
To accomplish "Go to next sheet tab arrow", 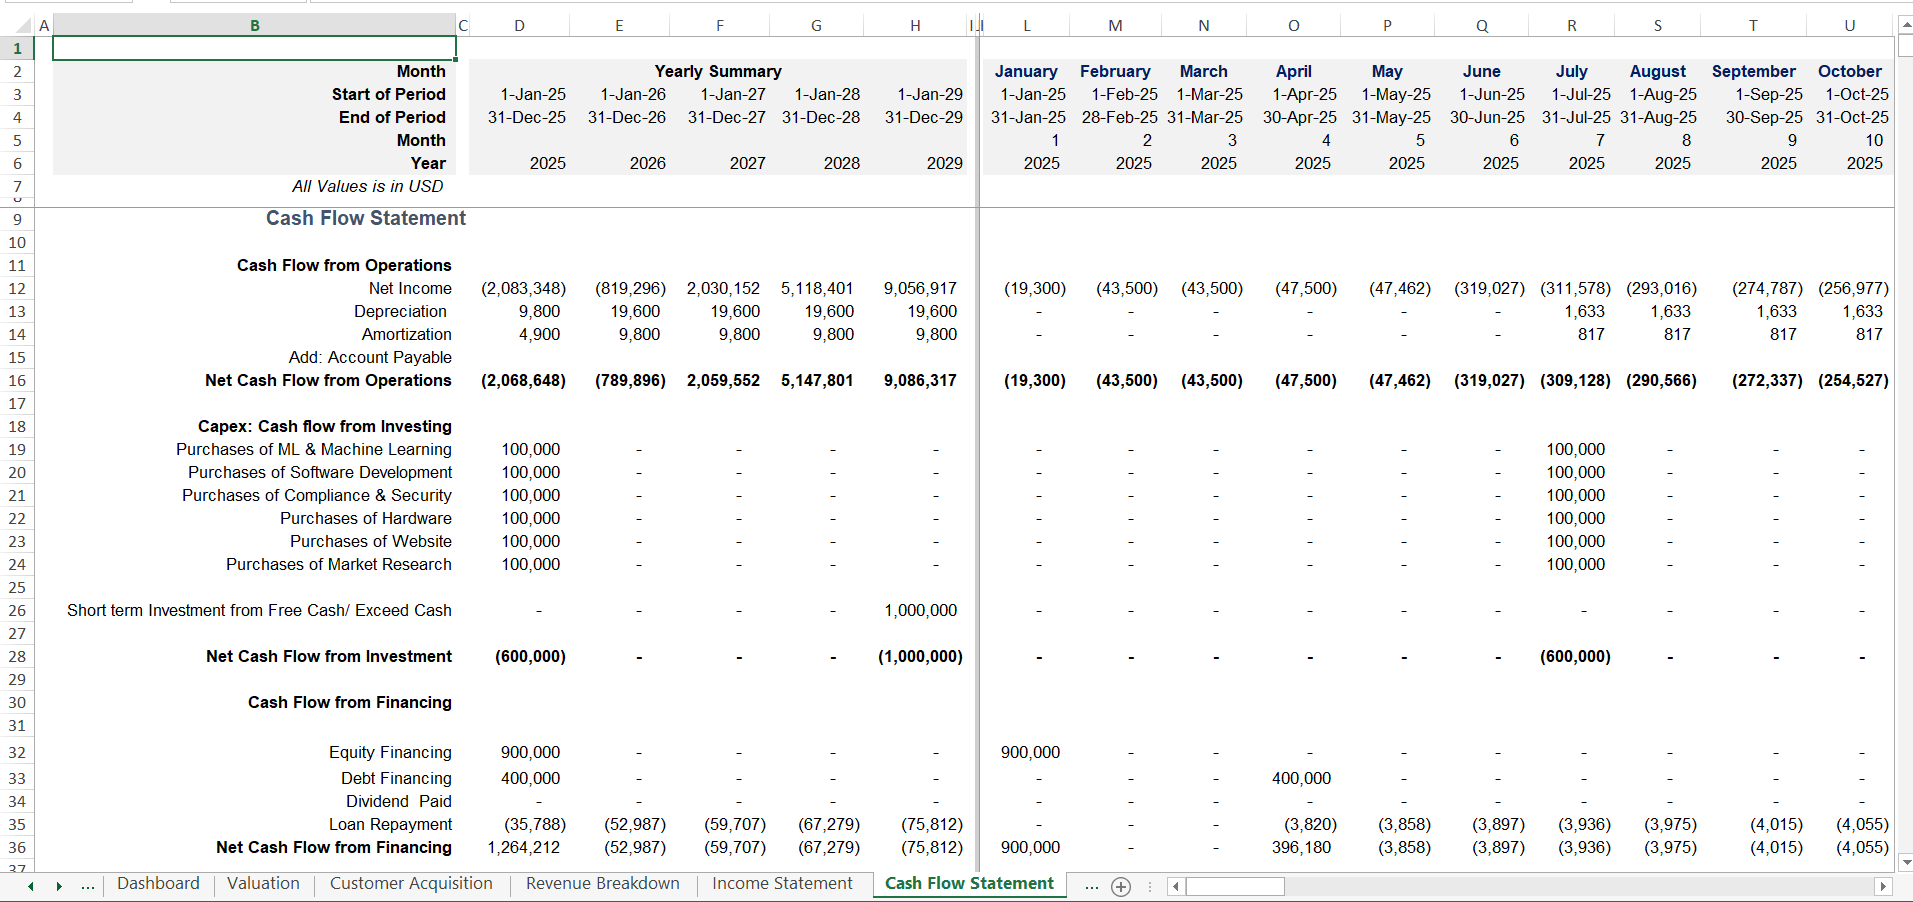I will click(x=59, y=887).
